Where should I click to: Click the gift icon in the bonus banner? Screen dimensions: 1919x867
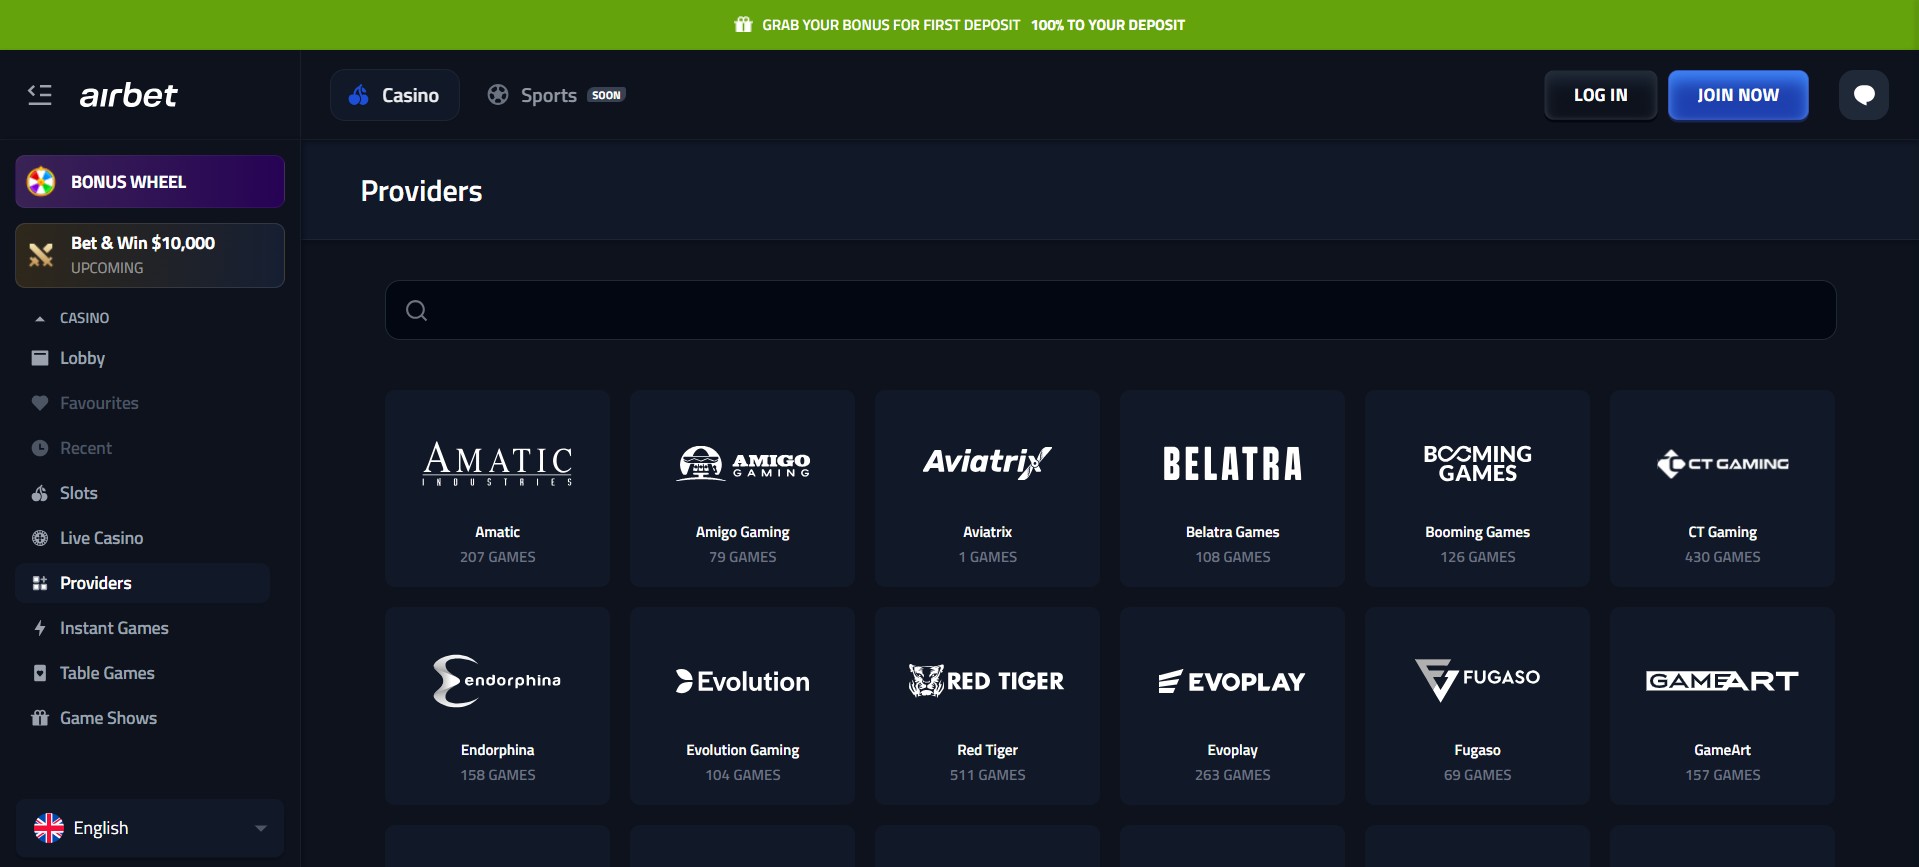[x=743, y=24]
